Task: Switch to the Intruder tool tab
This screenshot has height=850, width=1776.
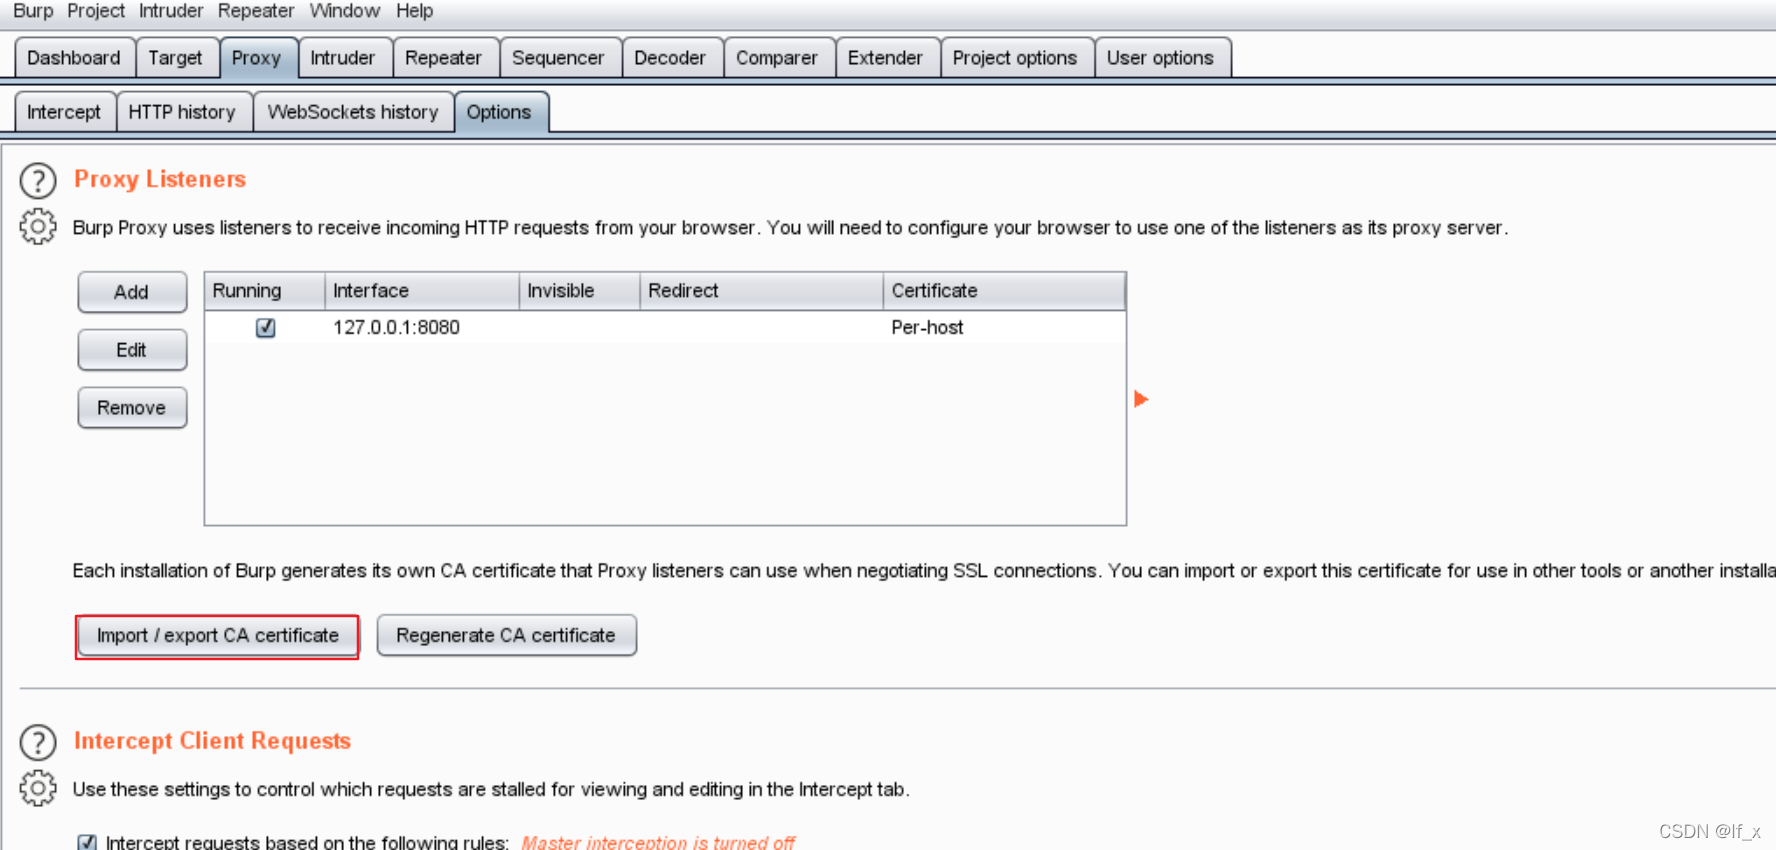Action: coord(343,58)
